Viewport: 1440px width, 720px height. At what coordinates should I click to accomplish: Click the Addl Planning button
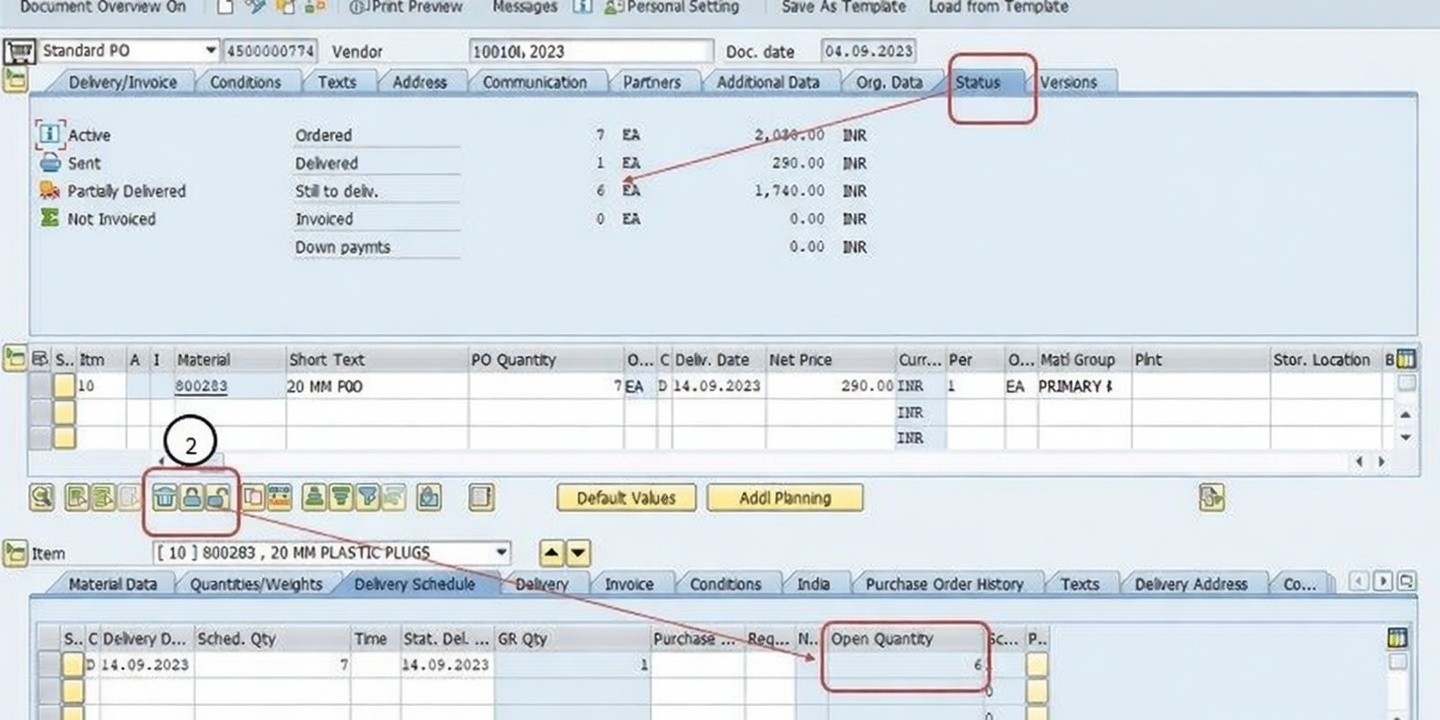[x=784, y=498]
